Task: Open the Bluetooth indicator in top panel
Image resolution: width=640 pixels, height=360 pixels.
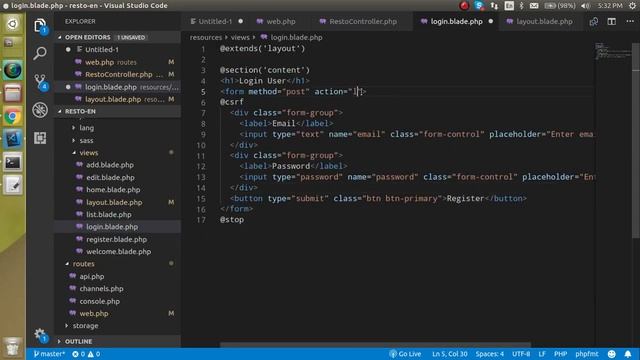Action: pyautogui.click(x=522, y=6)
